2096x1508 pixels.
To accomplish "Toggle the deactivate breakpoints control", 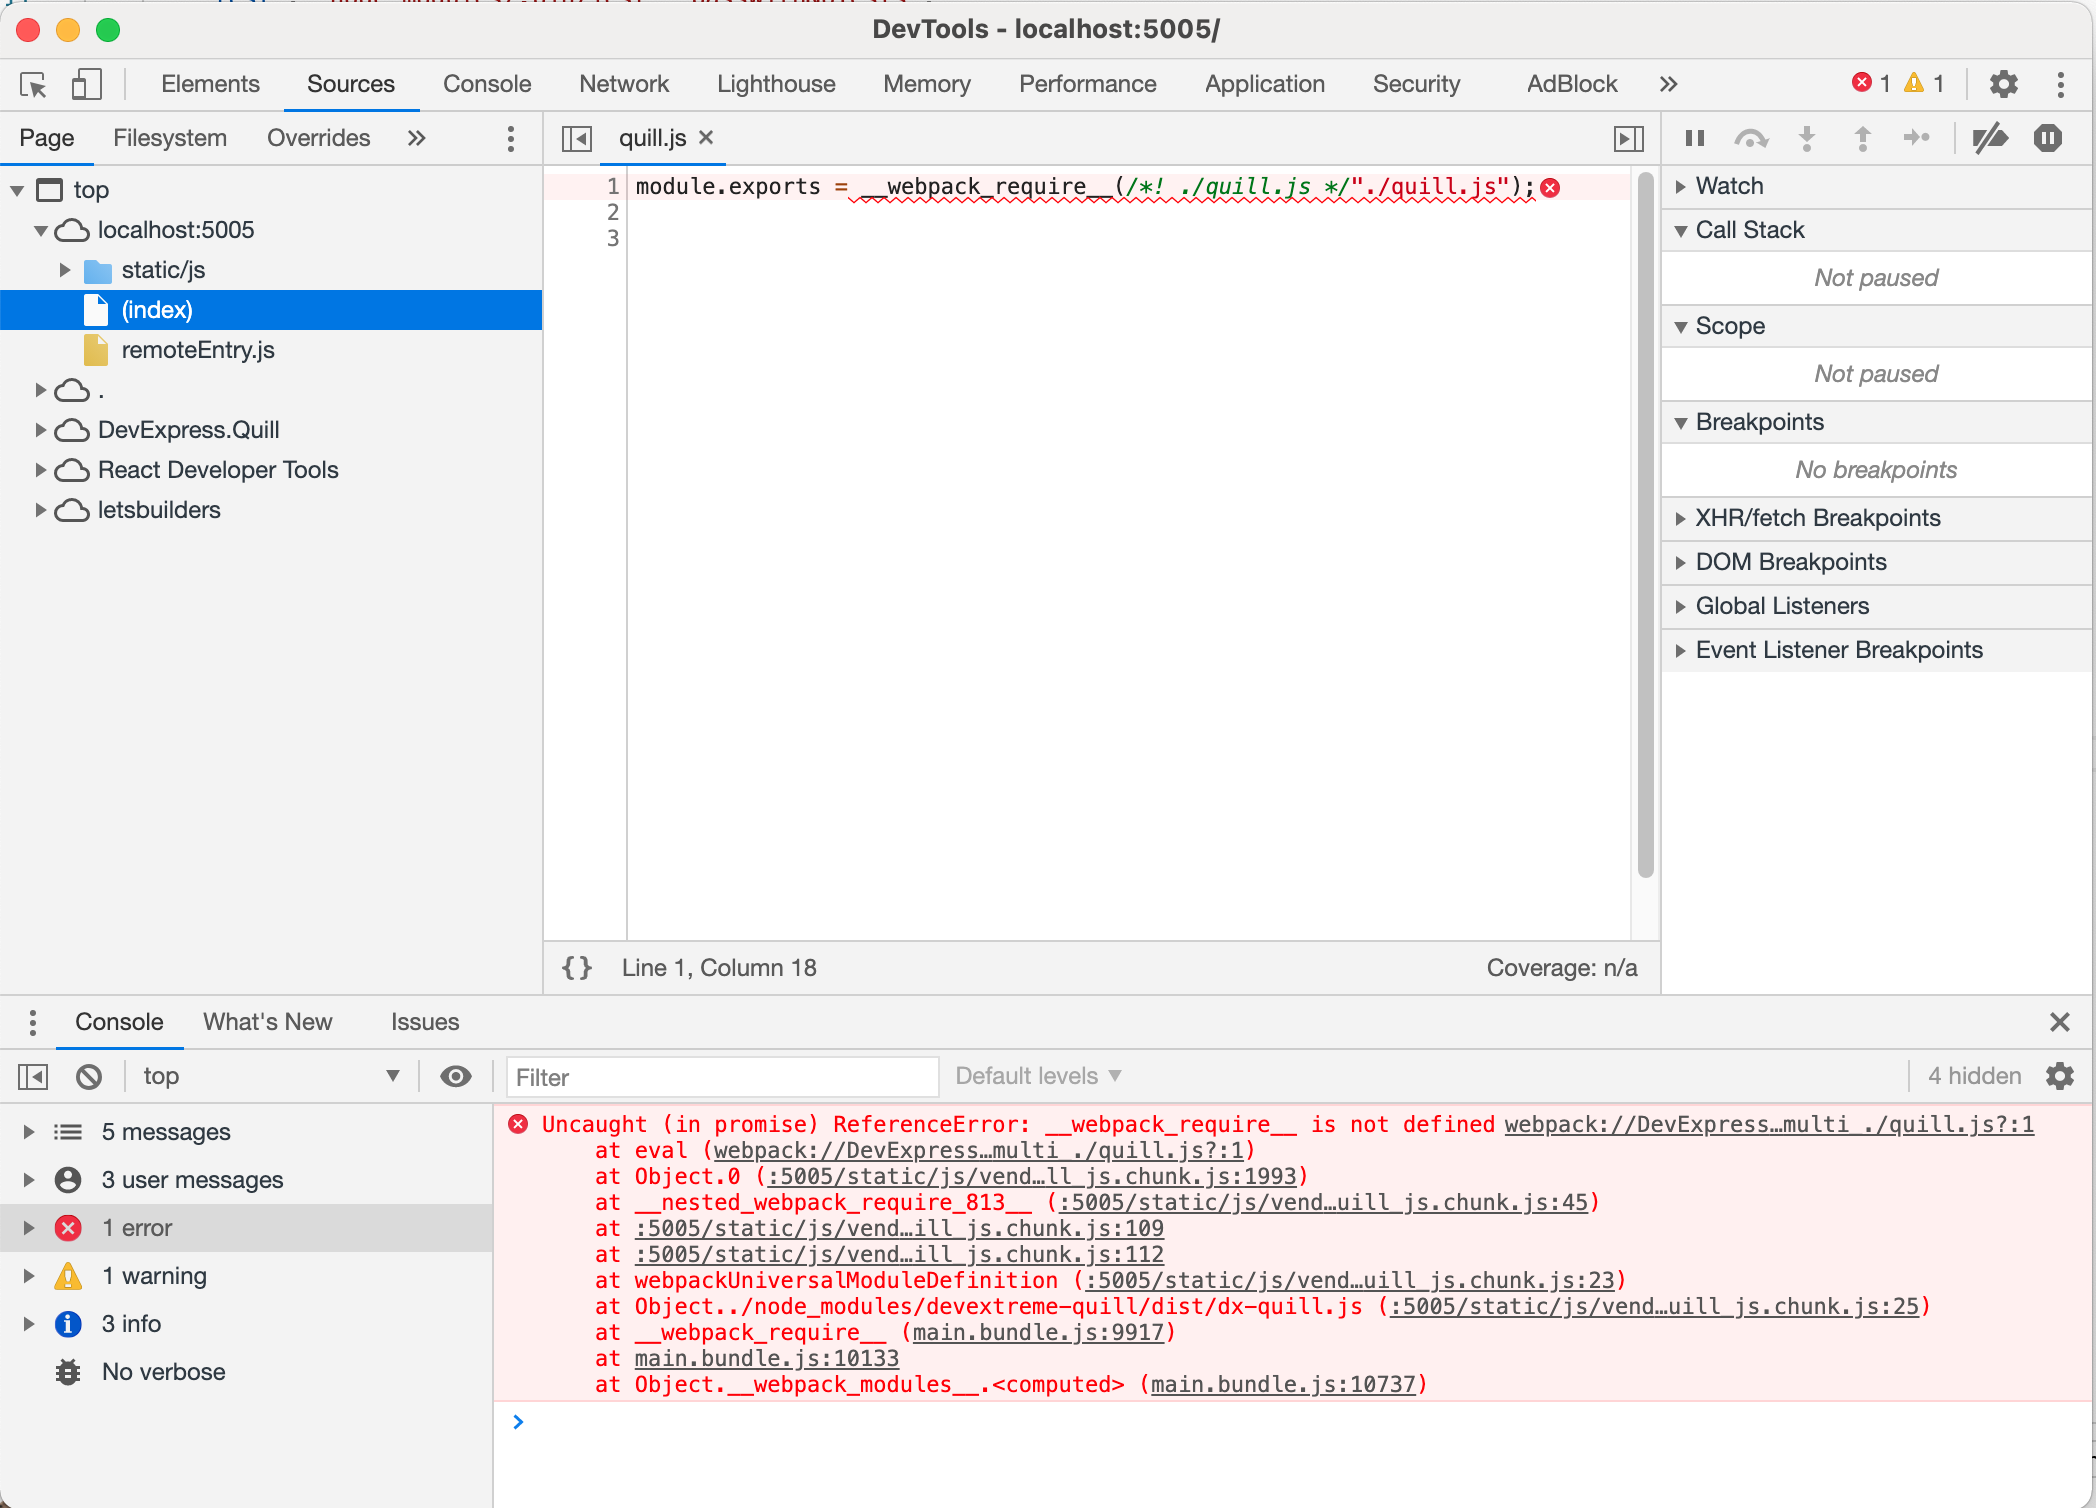I will (x=1990, y=138).
